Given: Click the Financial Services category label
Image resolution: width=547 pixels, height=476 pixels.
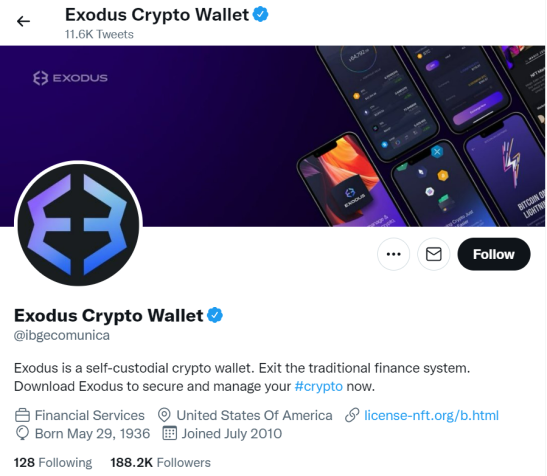Looking at the screenshot, I should click(x=90, y=415).
